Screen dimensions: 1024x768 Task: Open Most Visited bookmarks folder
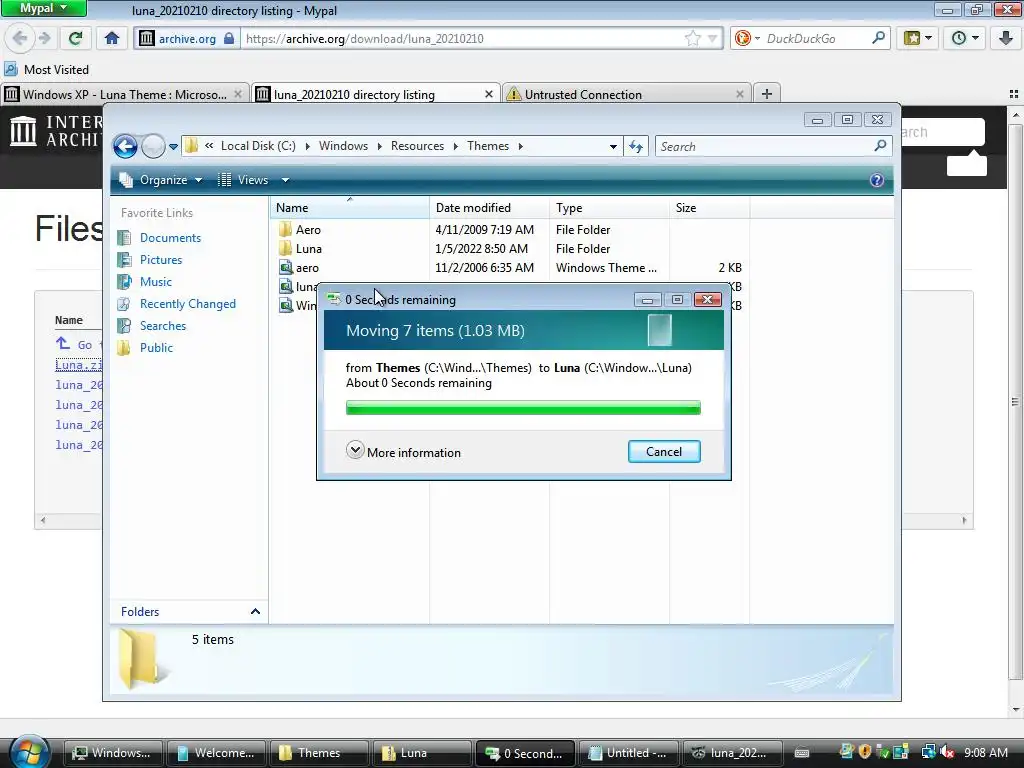46,69
